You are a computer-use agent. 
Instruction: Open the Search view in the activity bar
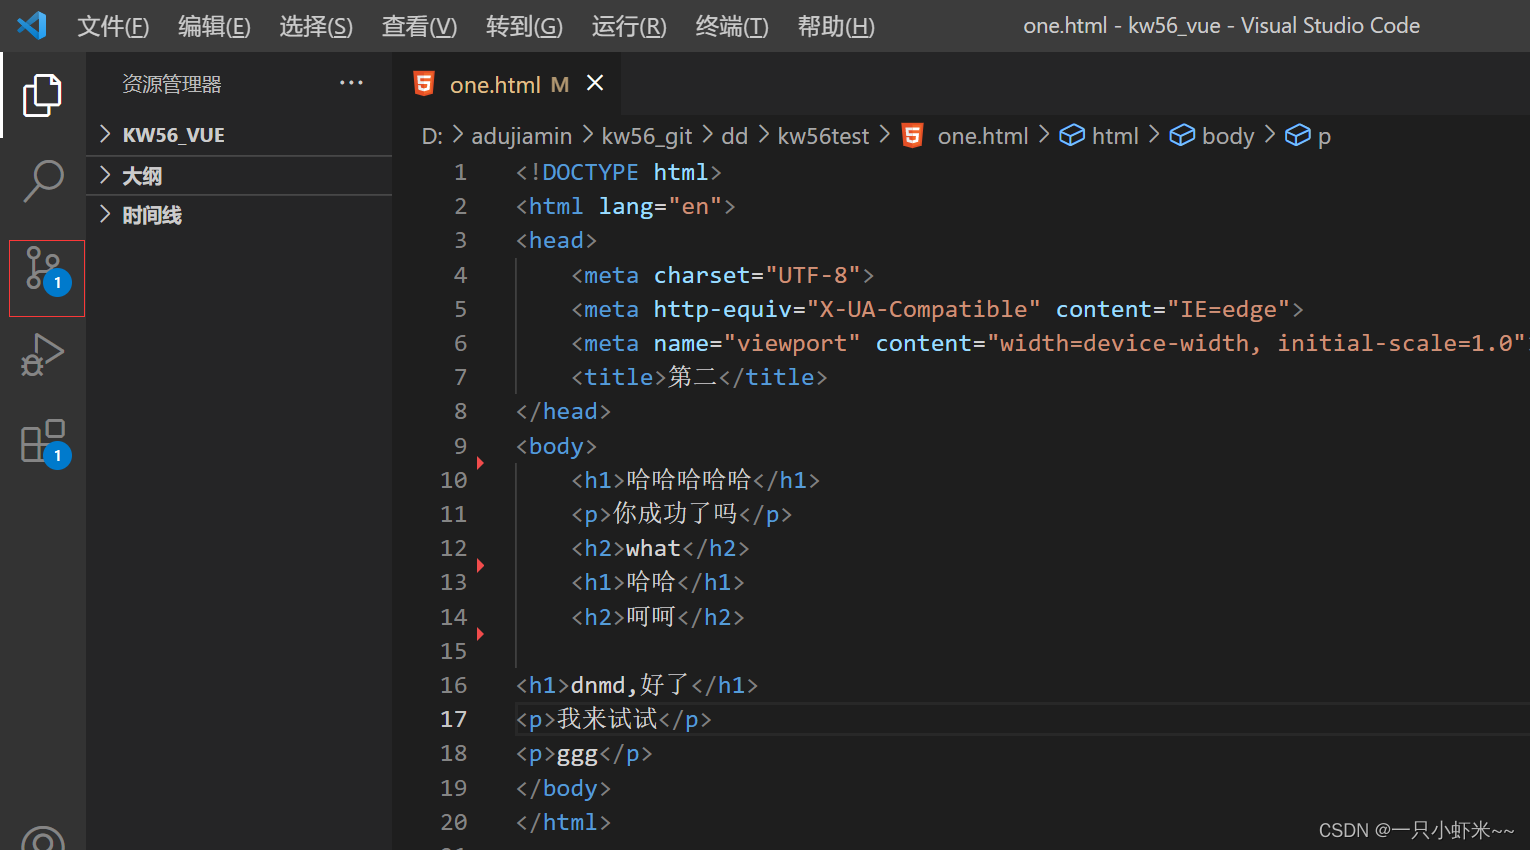point(42,181)
